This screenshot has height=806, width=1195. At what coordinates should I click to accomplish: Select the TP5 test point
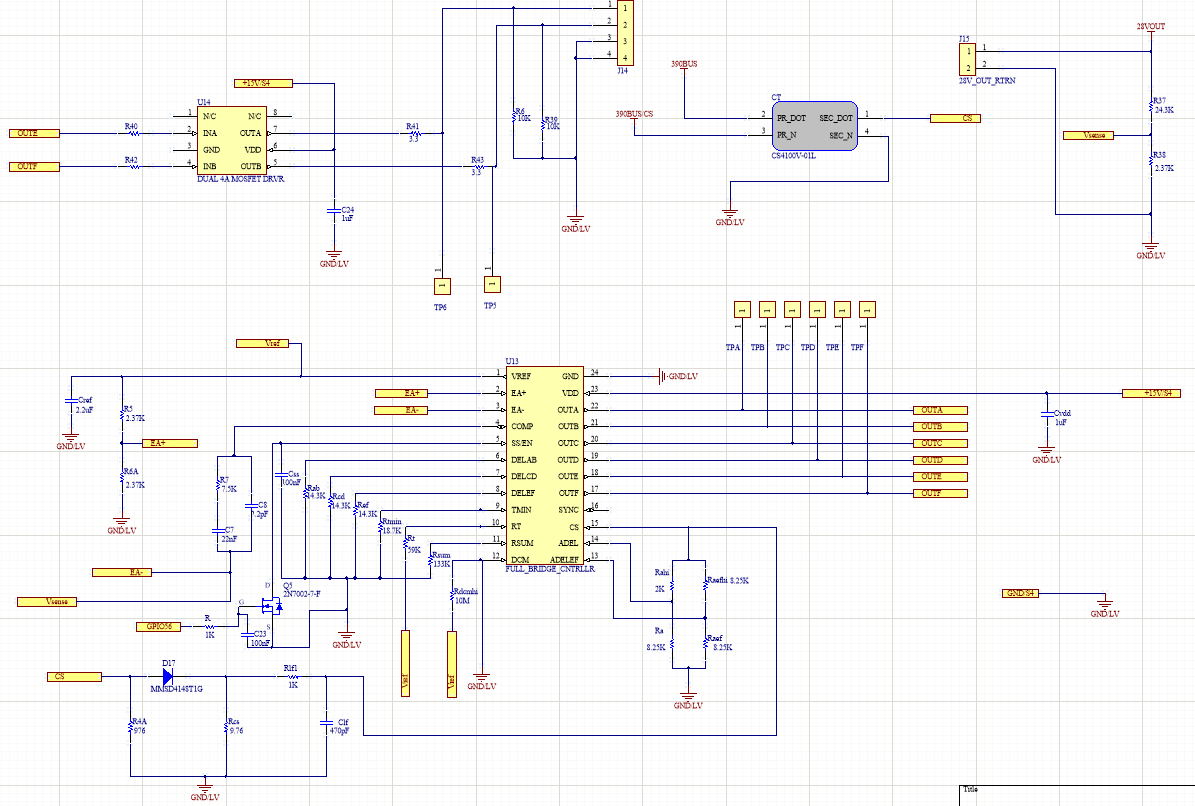[x=489, y=286]
